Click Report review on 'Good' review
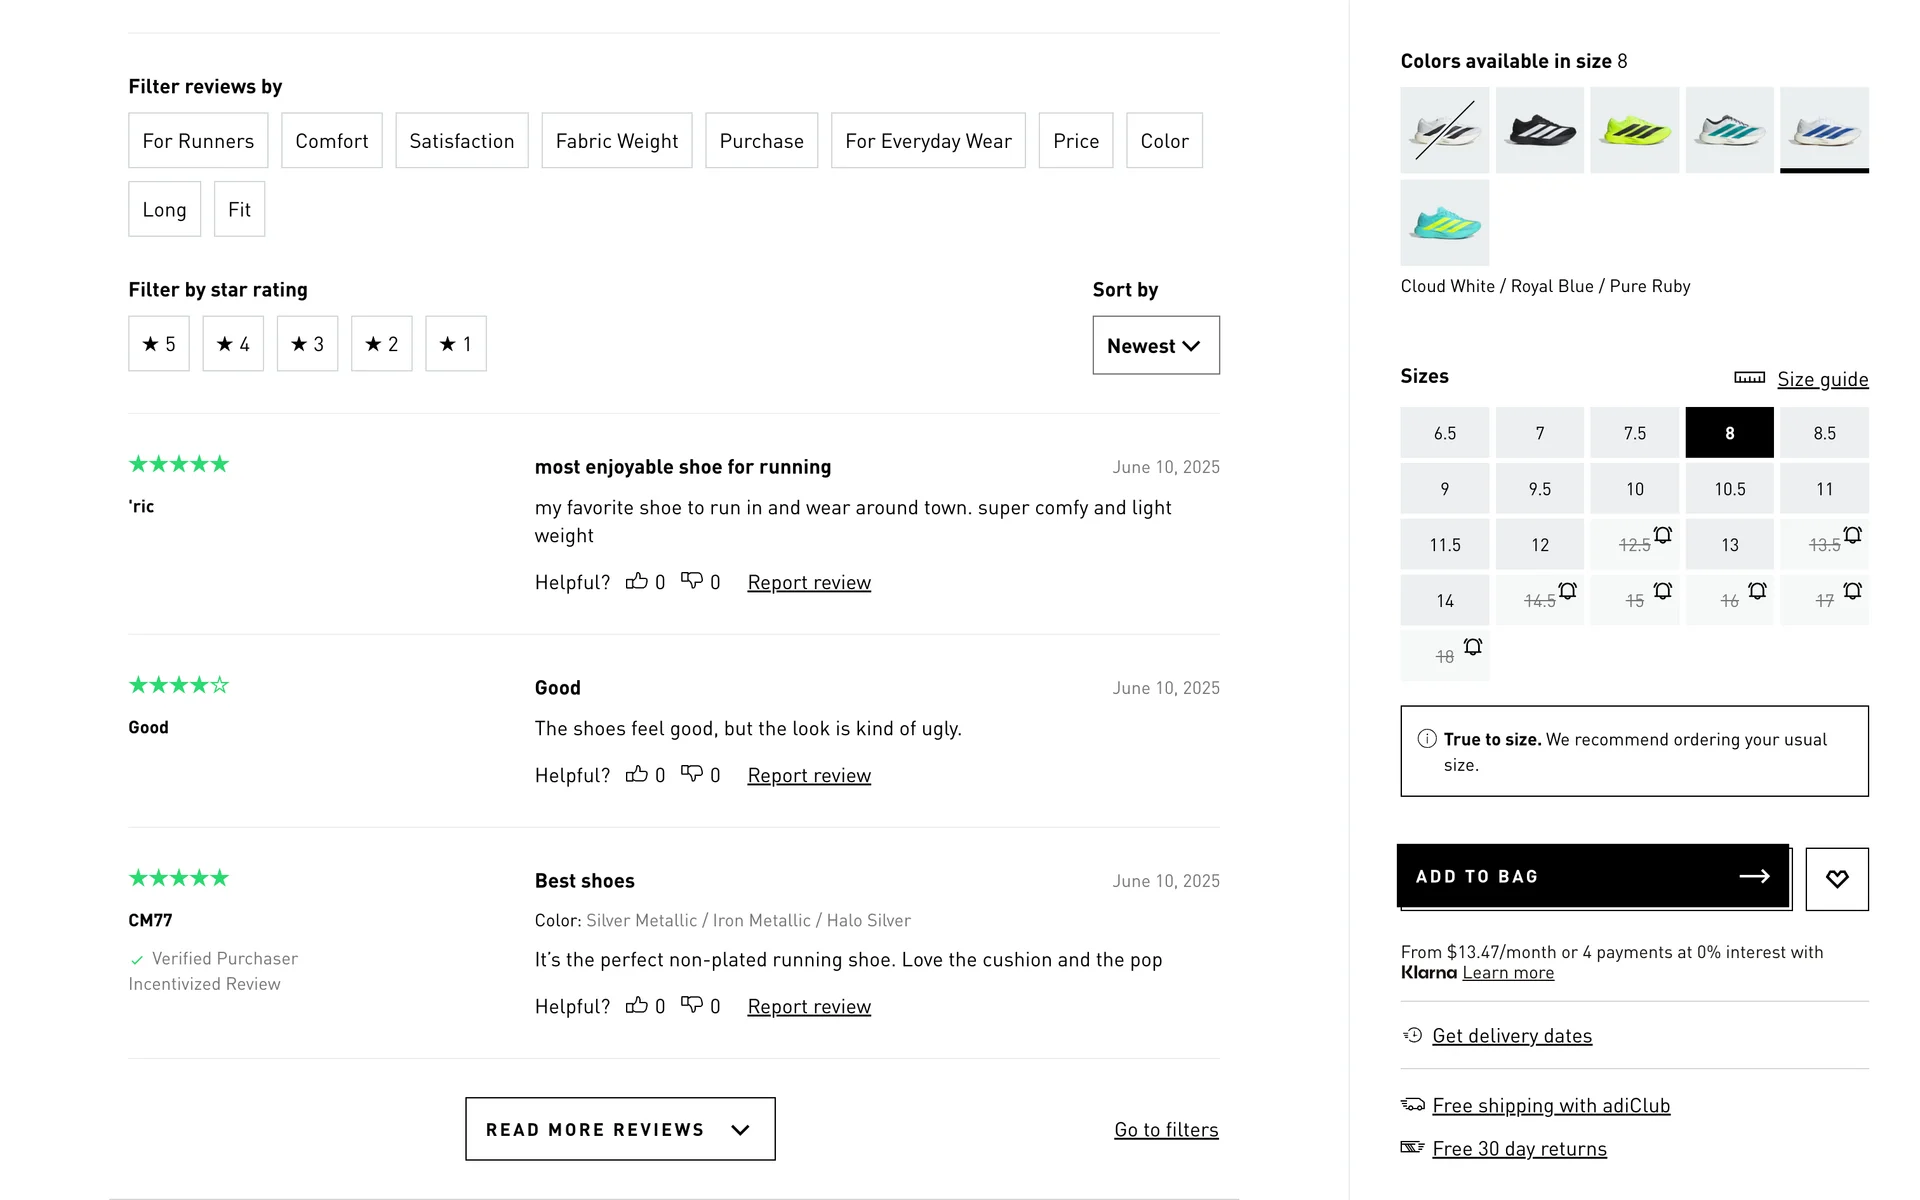1920x1200 pixels. click(x=808, y=775)
